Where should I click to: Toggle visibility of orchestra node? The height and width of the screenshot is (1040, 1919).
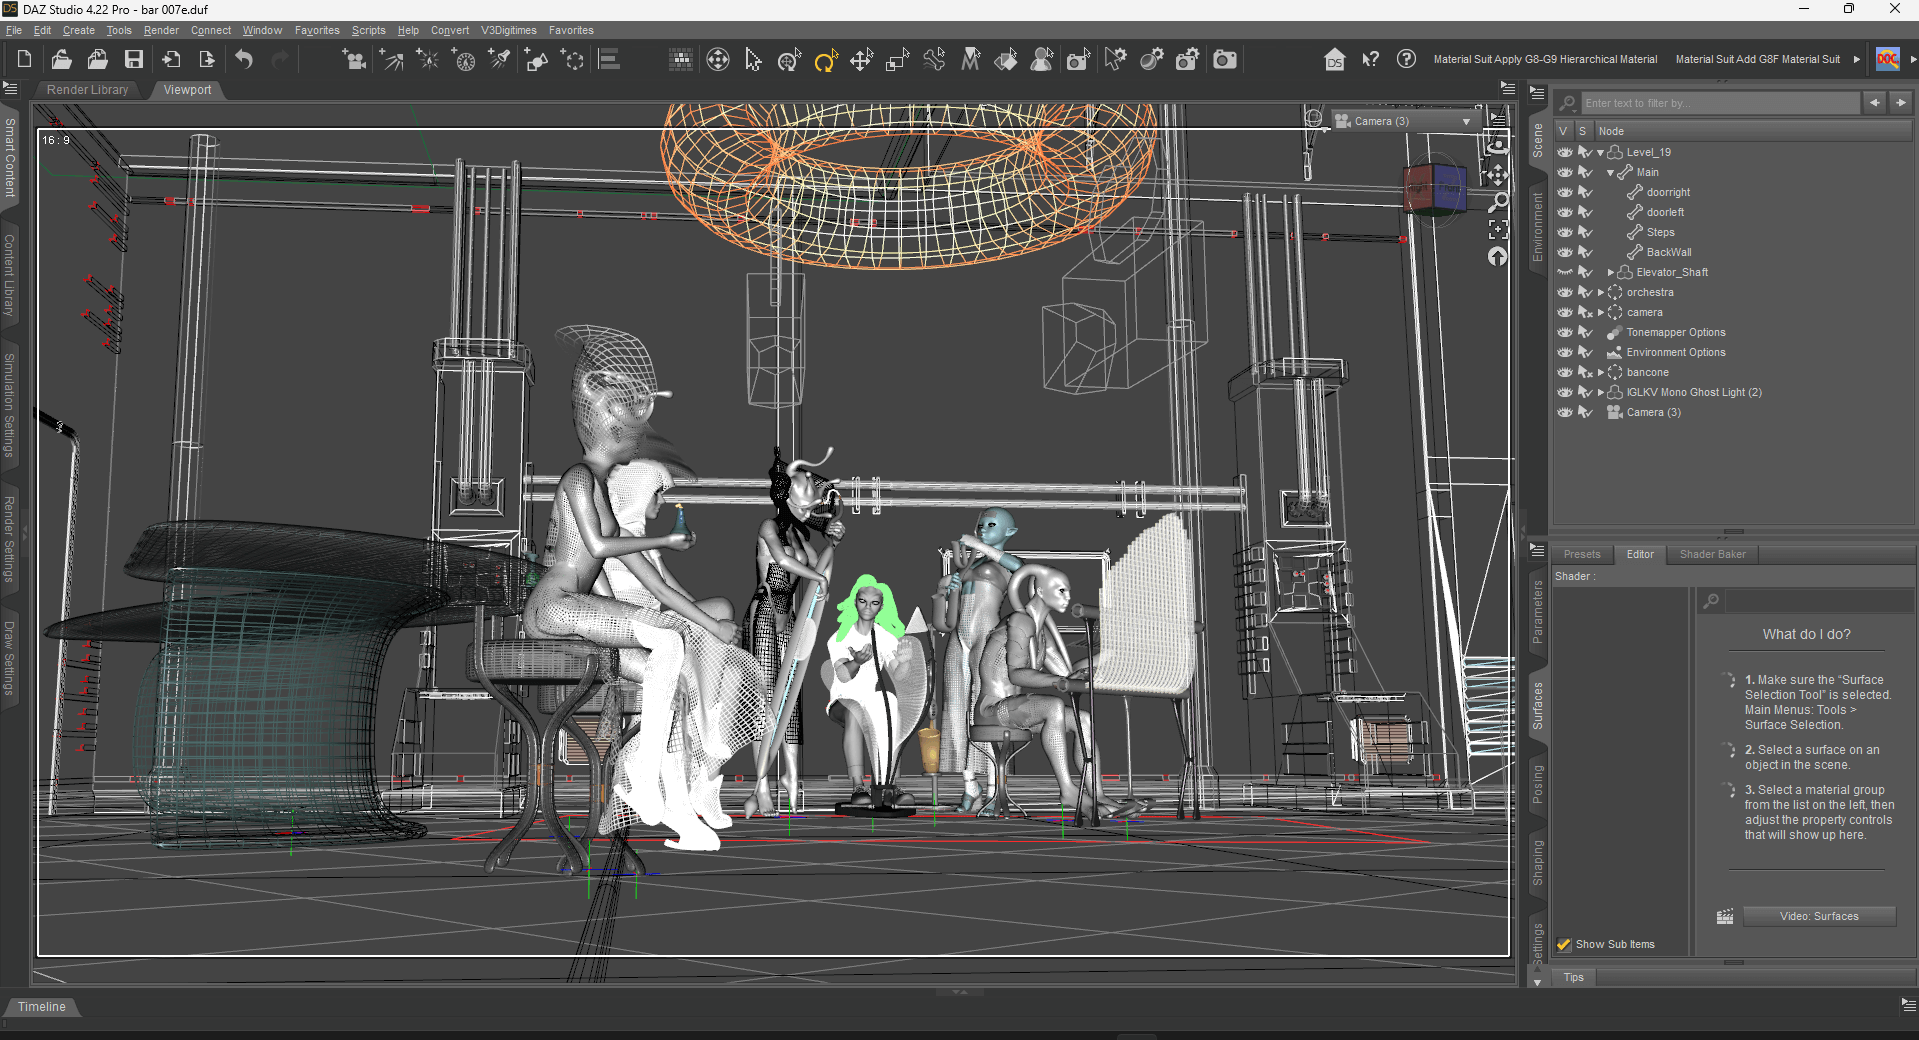pyautogui.click(x=1564, y=292)
